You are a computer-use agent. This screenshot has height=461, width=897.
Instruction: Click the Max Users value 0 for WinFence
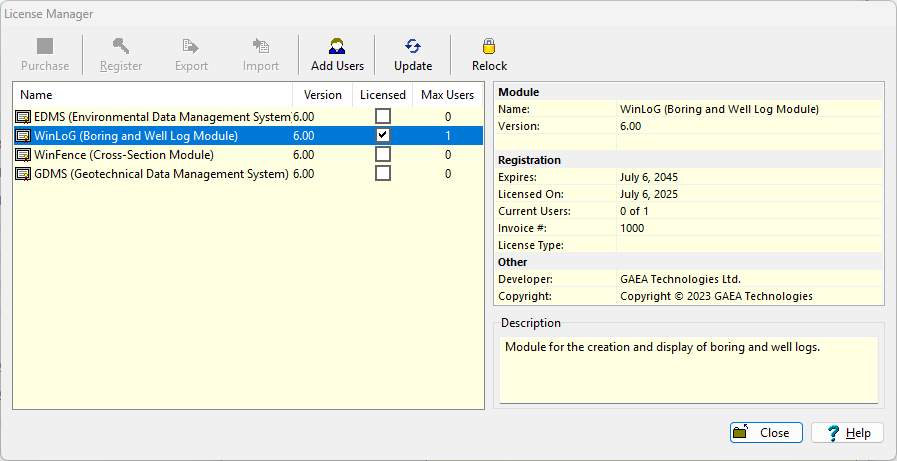(448, 155)
